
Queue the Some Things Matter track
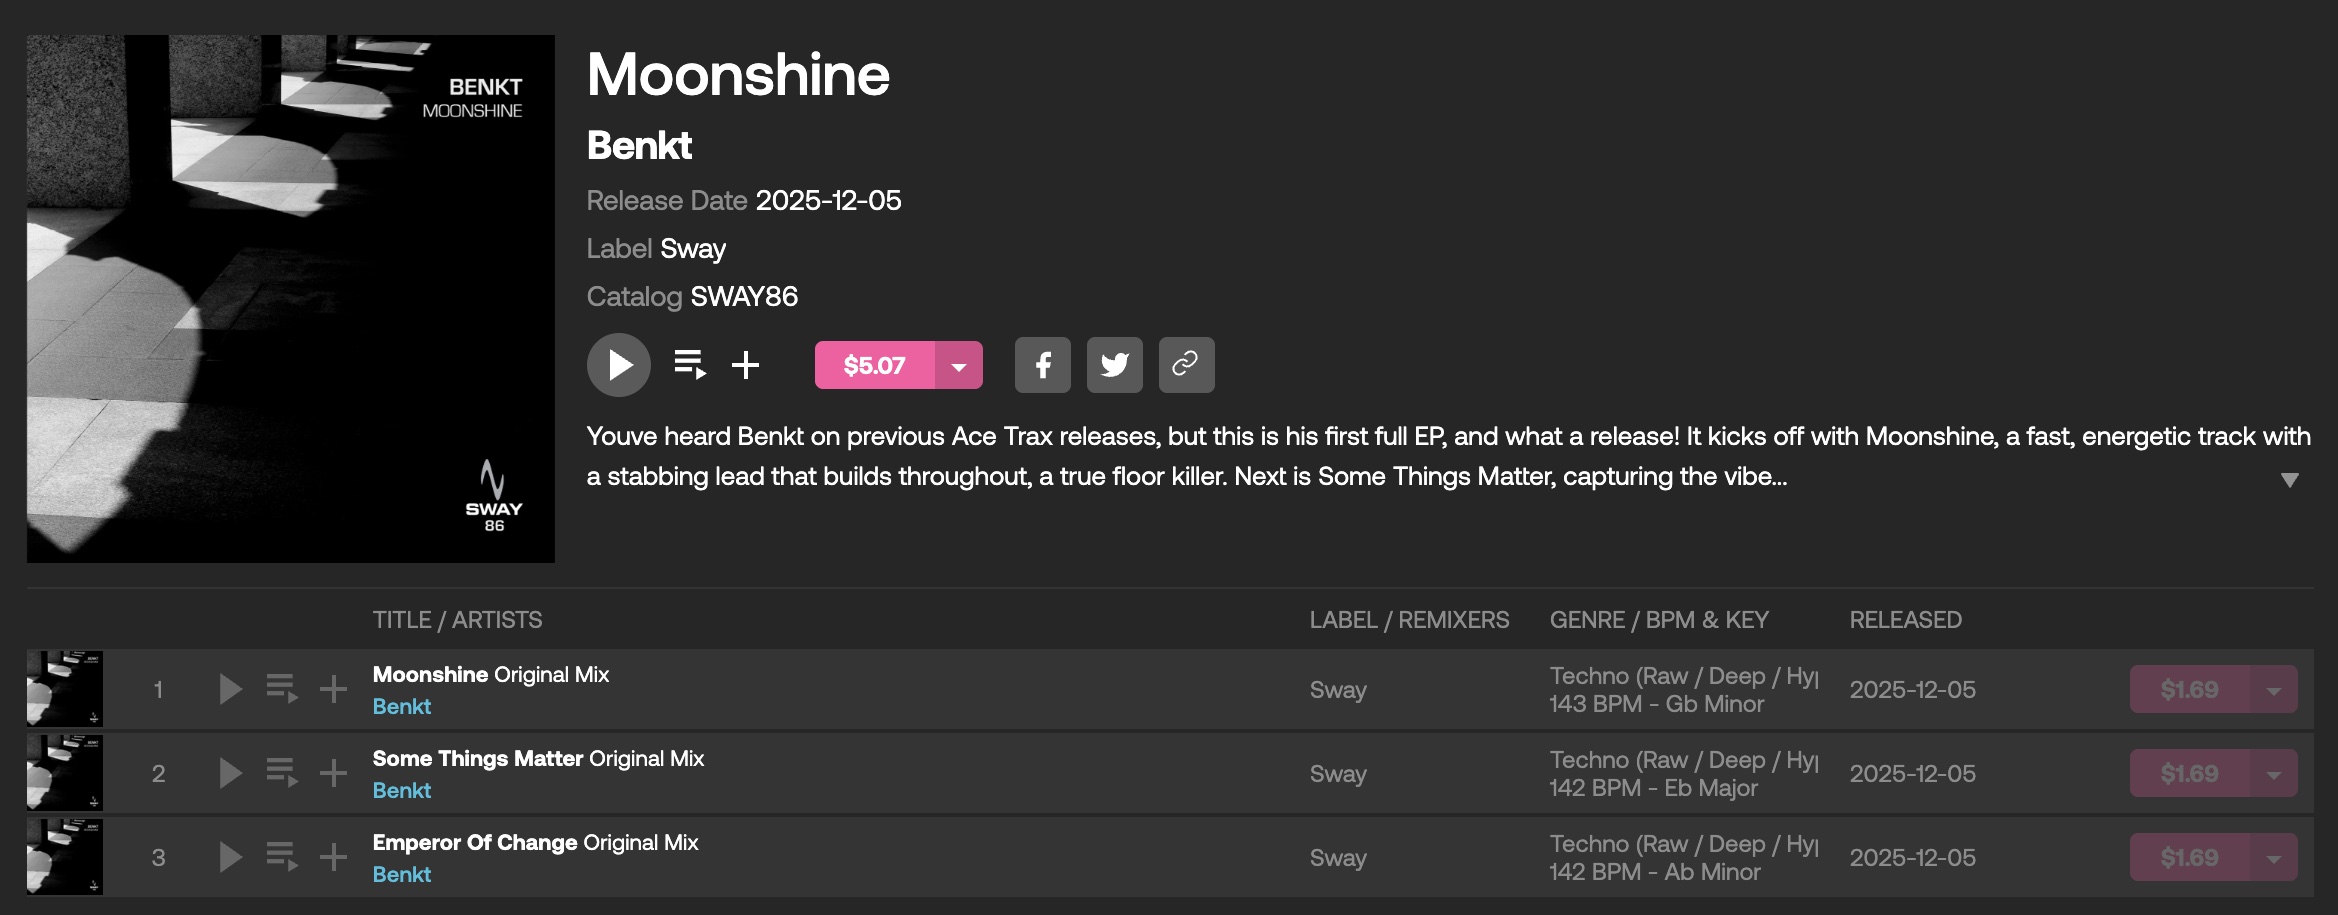281,773
